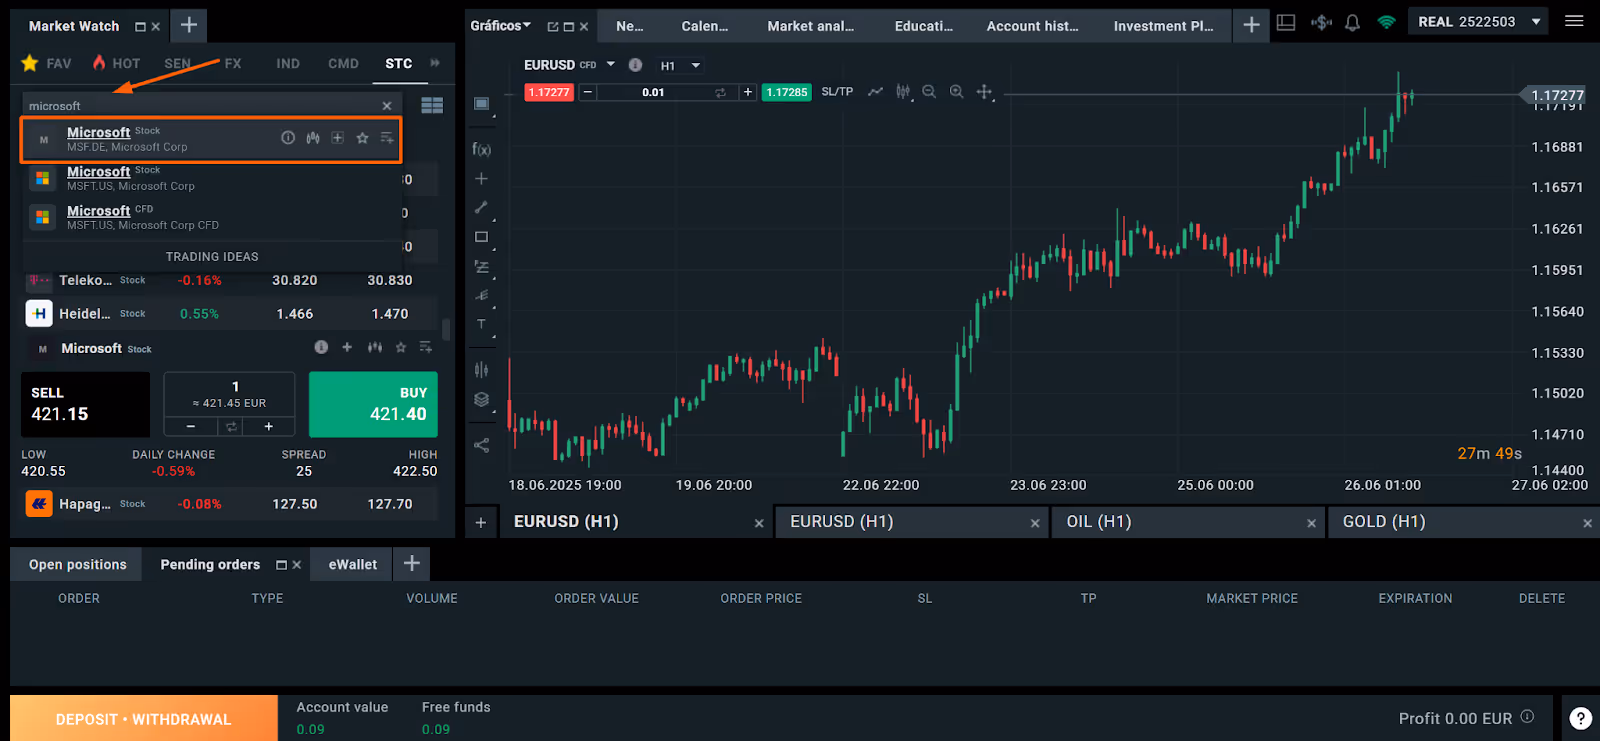Click the plus icon on expanded Microsoft row

[x=347, y=347]
